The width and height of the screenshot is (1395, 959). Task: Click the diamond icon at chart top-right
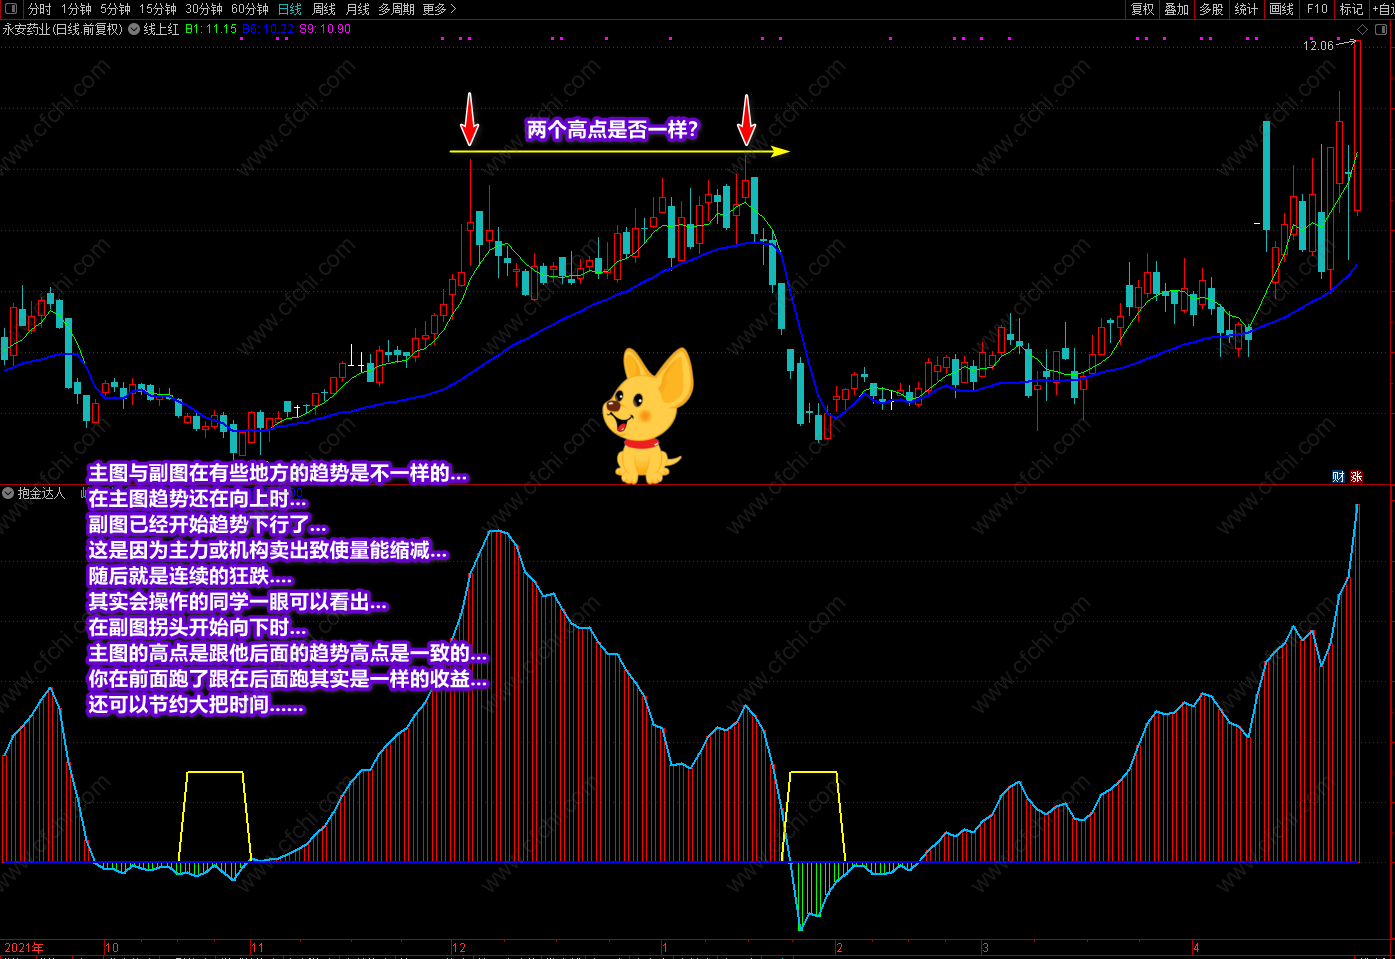1360,29
